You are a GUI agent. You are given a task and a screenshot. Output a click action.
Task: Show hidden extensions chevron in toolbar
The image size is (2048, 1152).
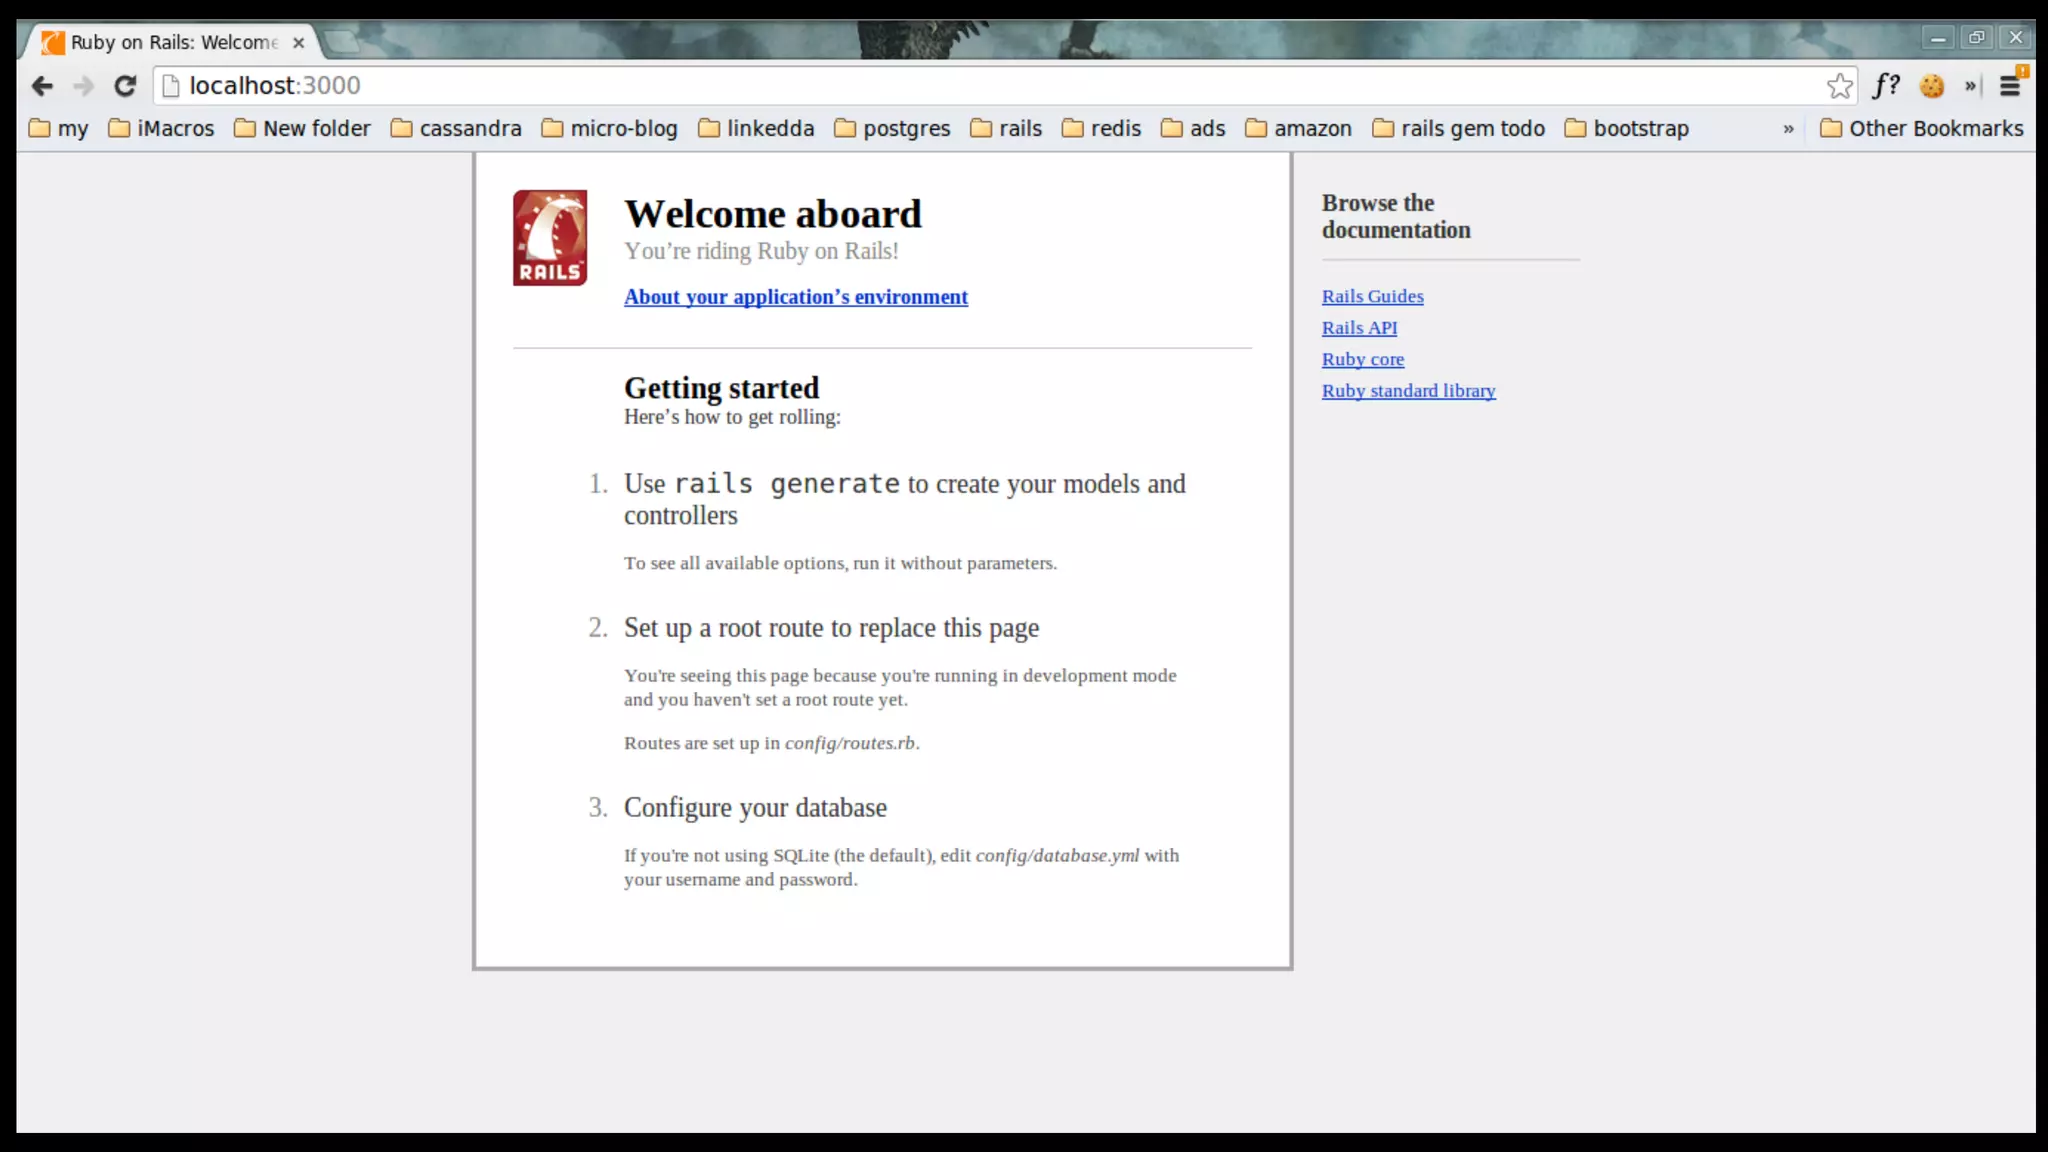pyautogui.click(x=1971, y=86)
